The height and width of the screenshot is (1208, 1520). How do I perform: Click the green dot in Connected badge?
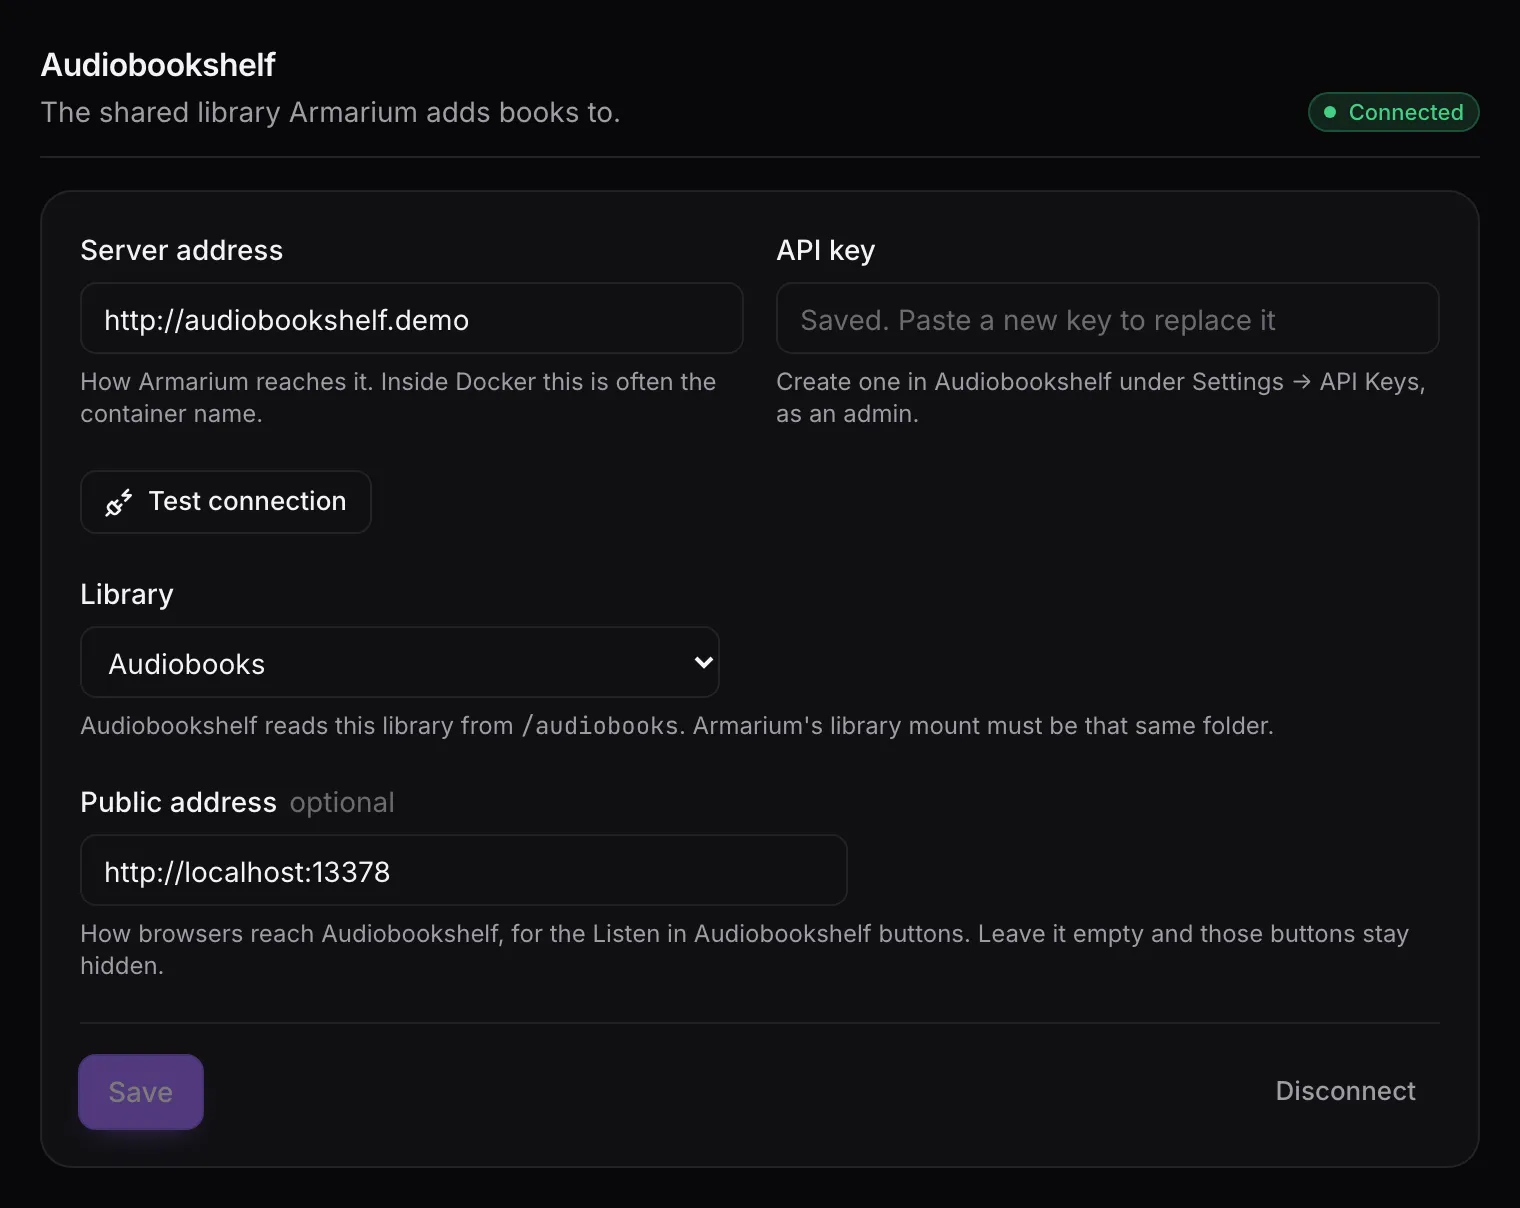coord(1330,112)
